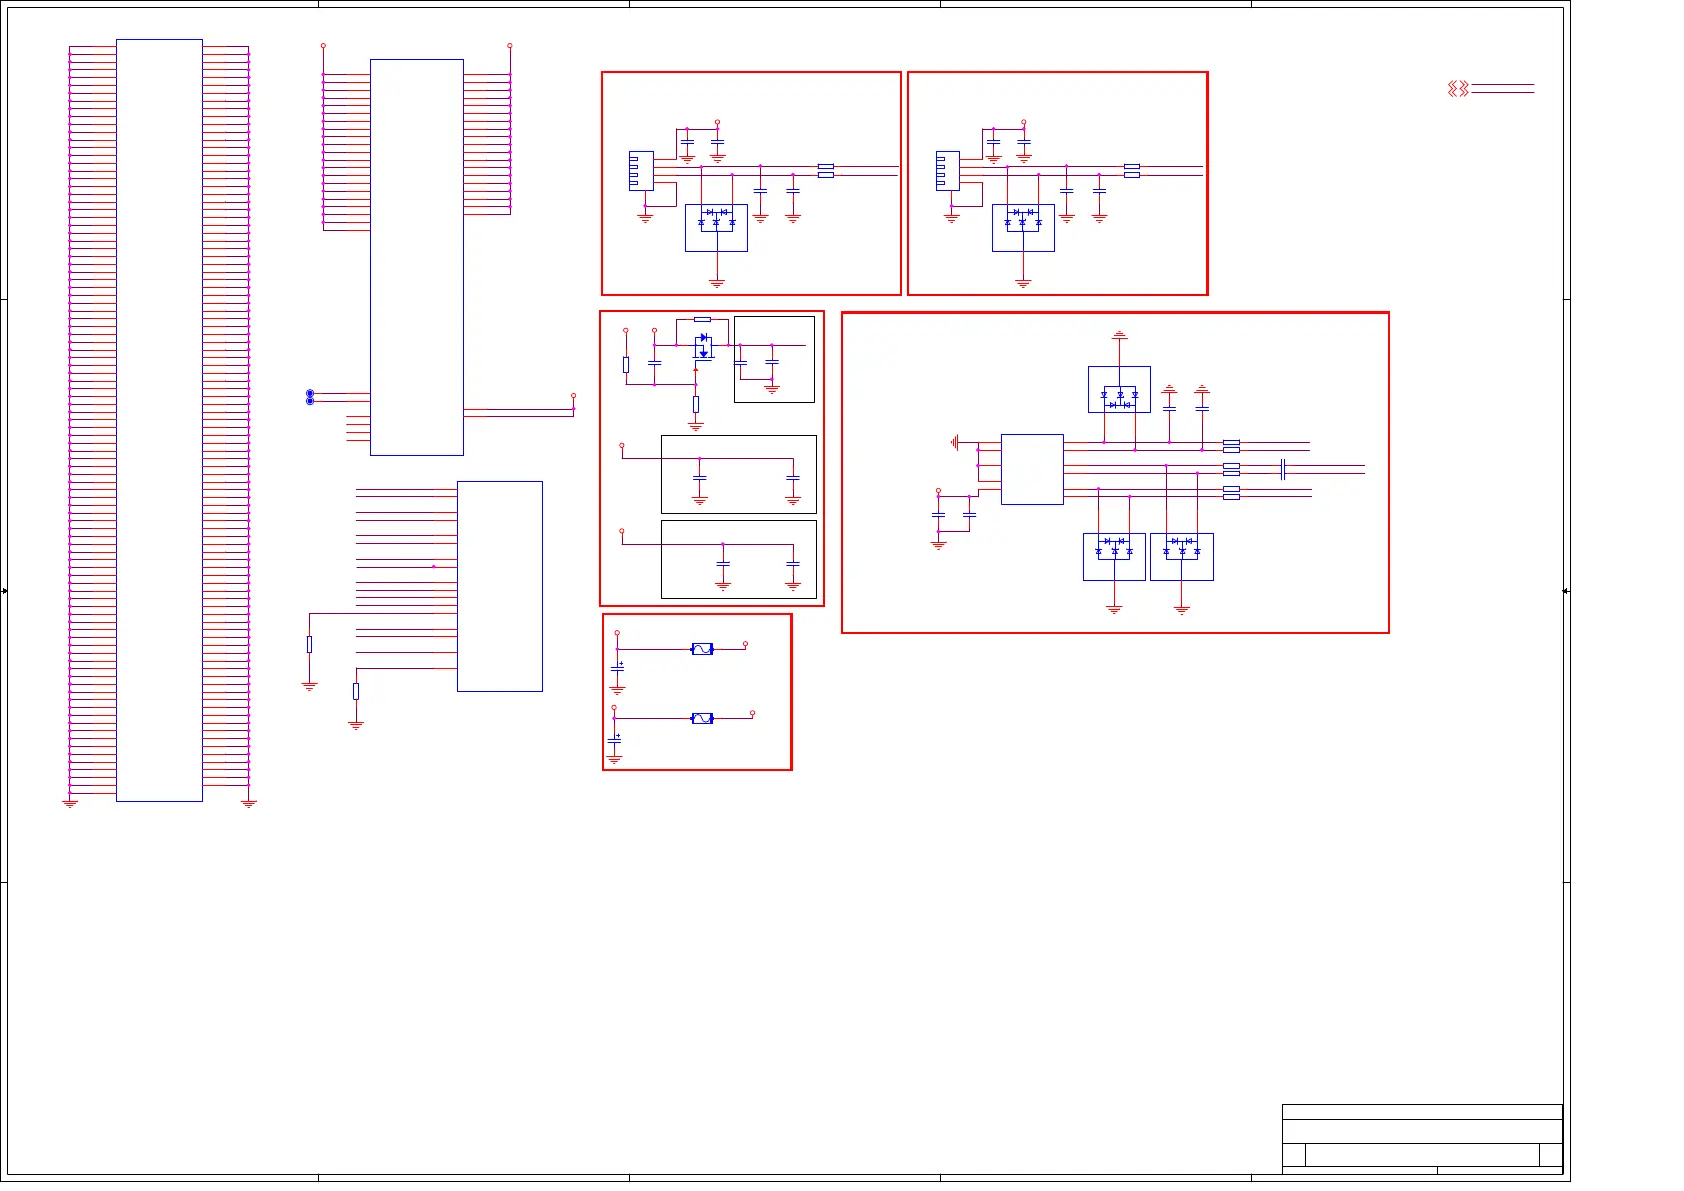
Task: Click the 4-pin connector in the second top red box
Action: coord(947,171)
